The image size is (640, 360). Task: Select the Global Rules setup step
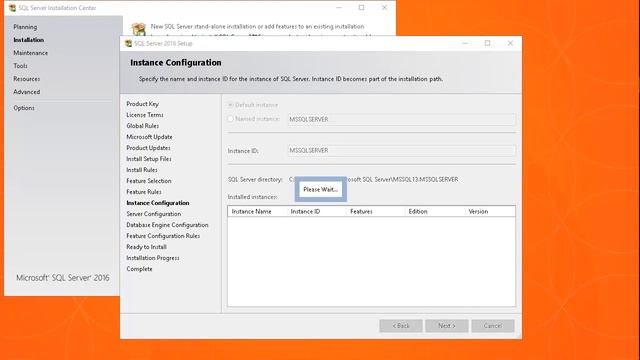tap(142, 126)
